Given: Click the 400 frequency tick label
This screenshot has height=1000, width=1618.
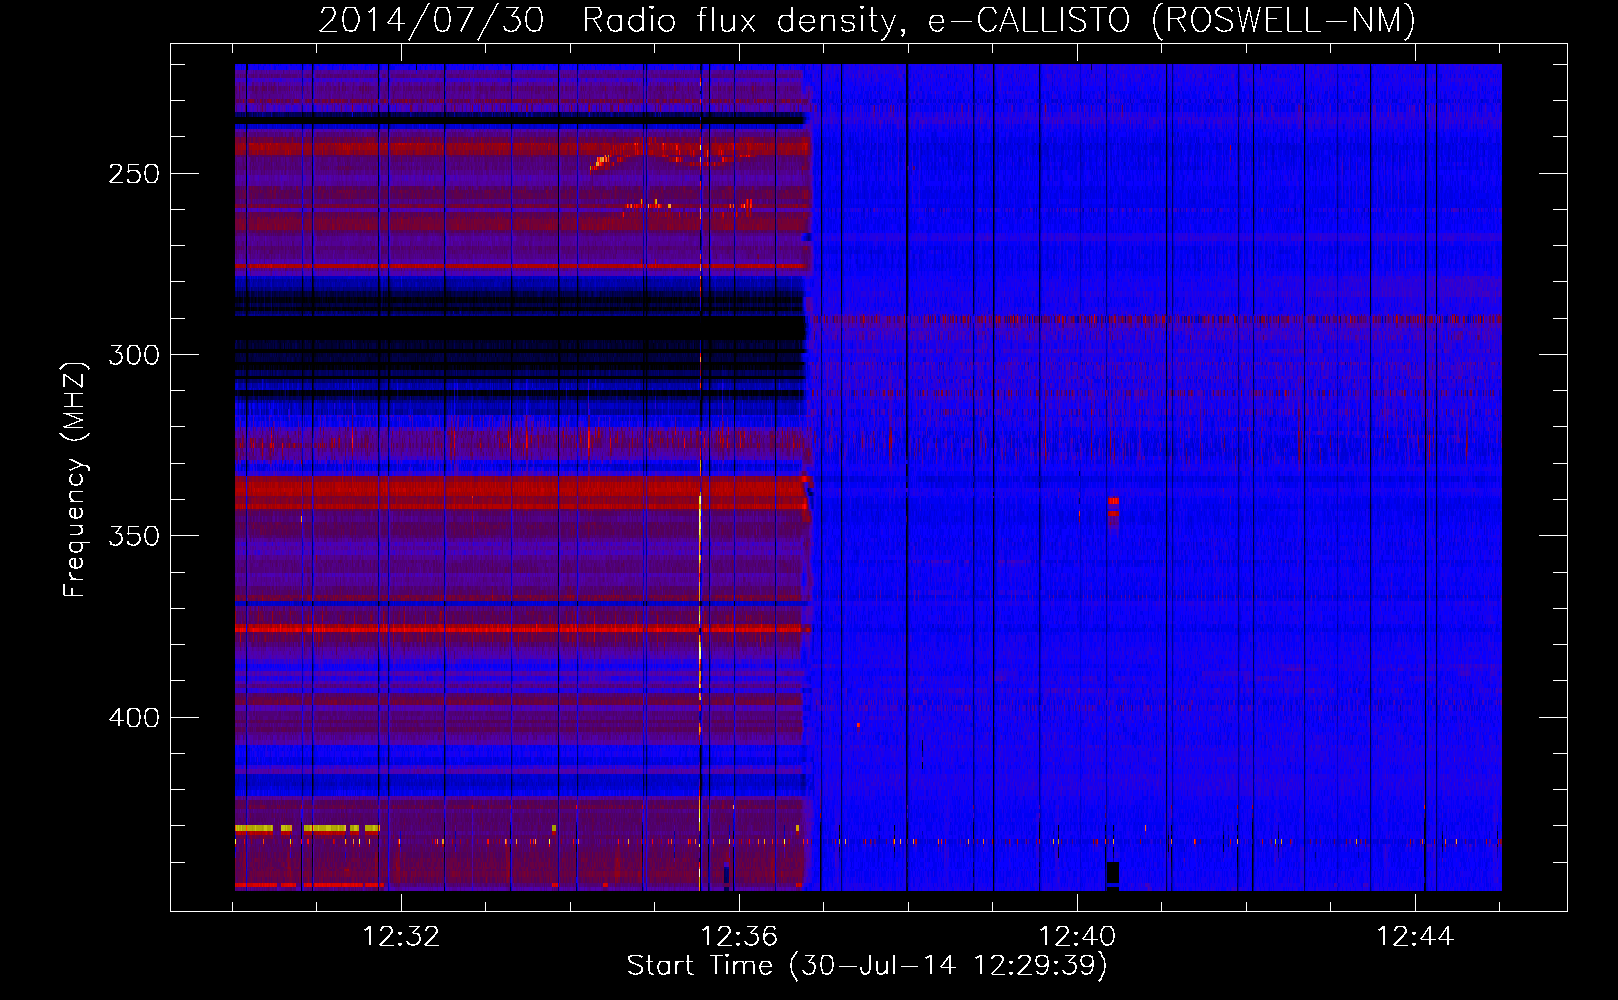Looking at the screenshot, I should (134, 718).
